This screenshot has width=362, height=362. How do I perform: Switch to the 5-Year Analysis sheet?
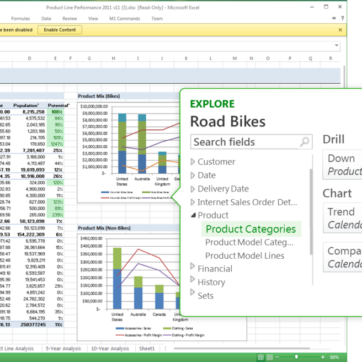tap(63, 349)
